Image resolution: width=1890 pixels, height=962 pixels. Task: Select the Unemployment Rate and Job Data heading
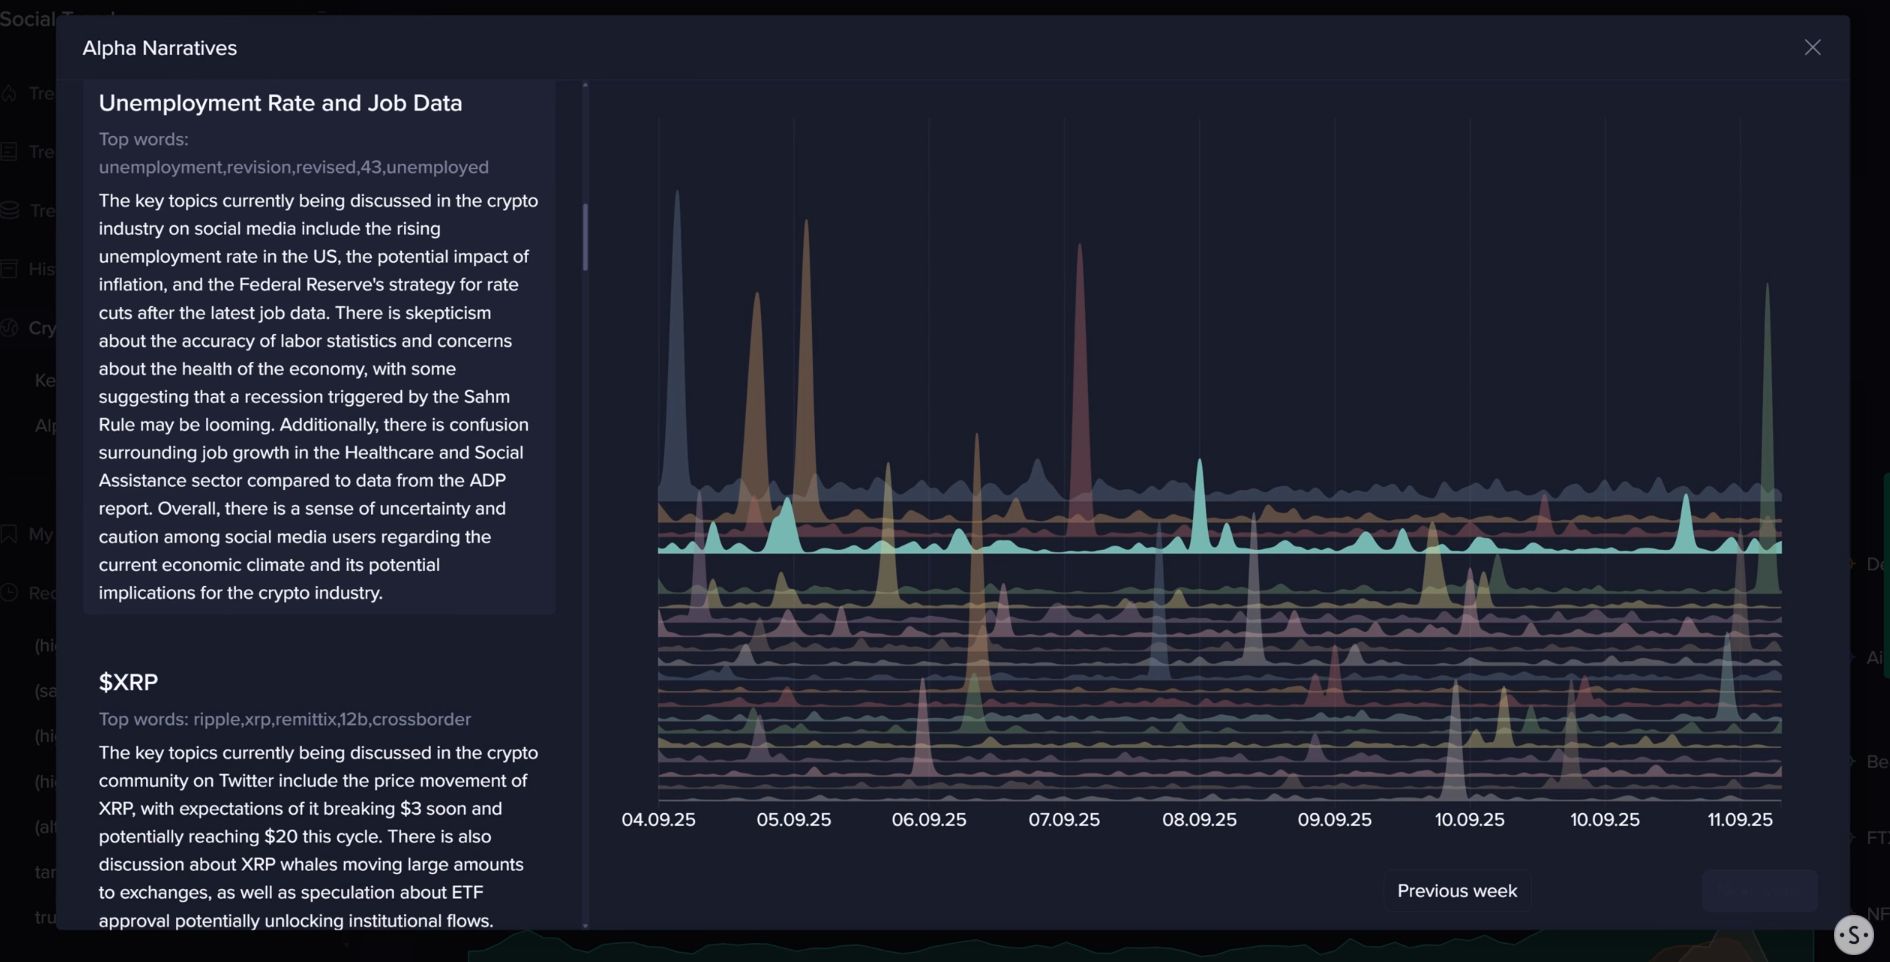280,103
